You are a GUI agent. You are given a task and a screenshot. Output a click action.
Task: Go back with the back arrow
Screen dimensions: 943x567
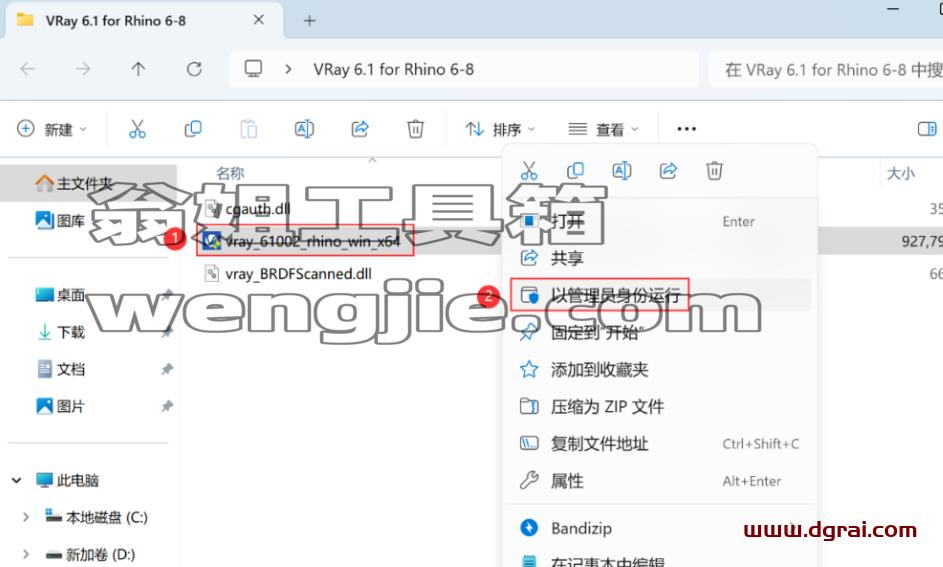(x=28, y=69)
